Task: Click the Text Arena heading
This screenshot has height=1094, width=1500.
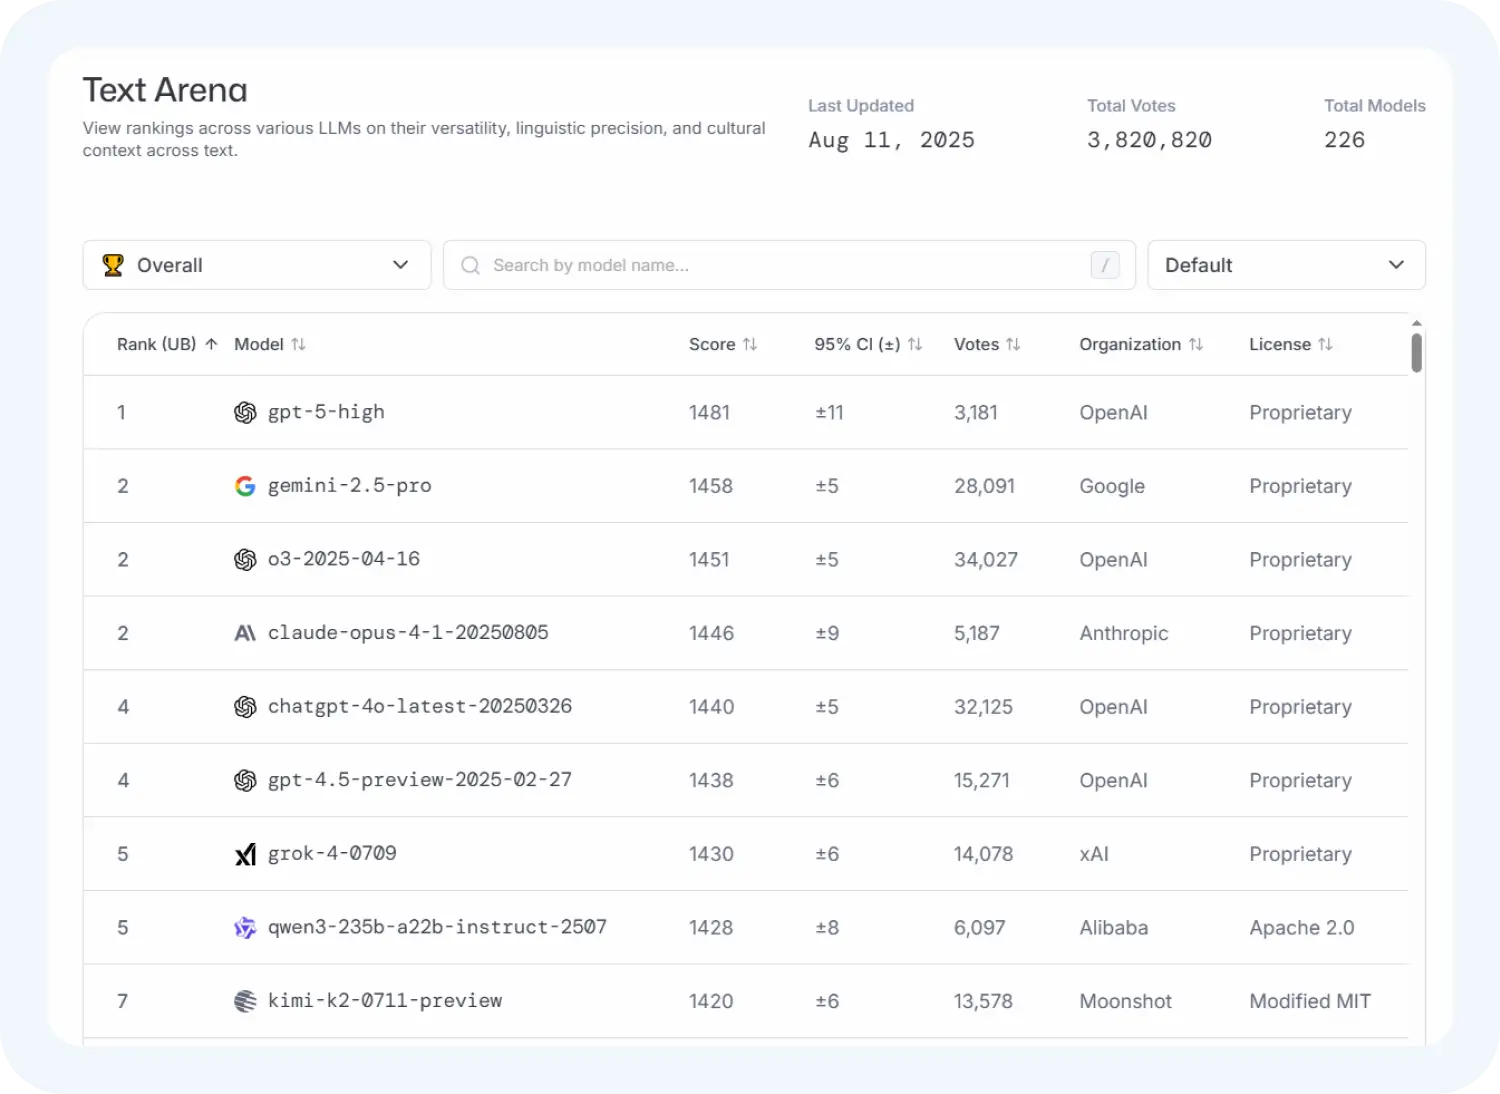Action: [x=165, y=90]
